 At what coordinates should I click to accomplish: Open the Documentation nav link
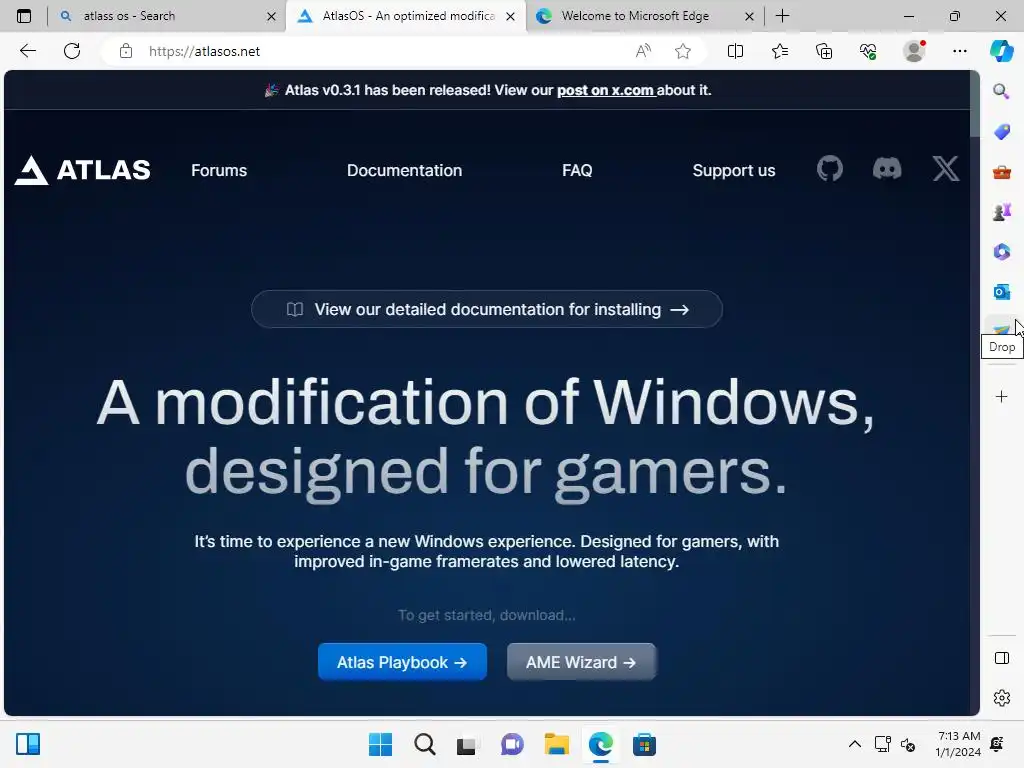tap(404, 170)
